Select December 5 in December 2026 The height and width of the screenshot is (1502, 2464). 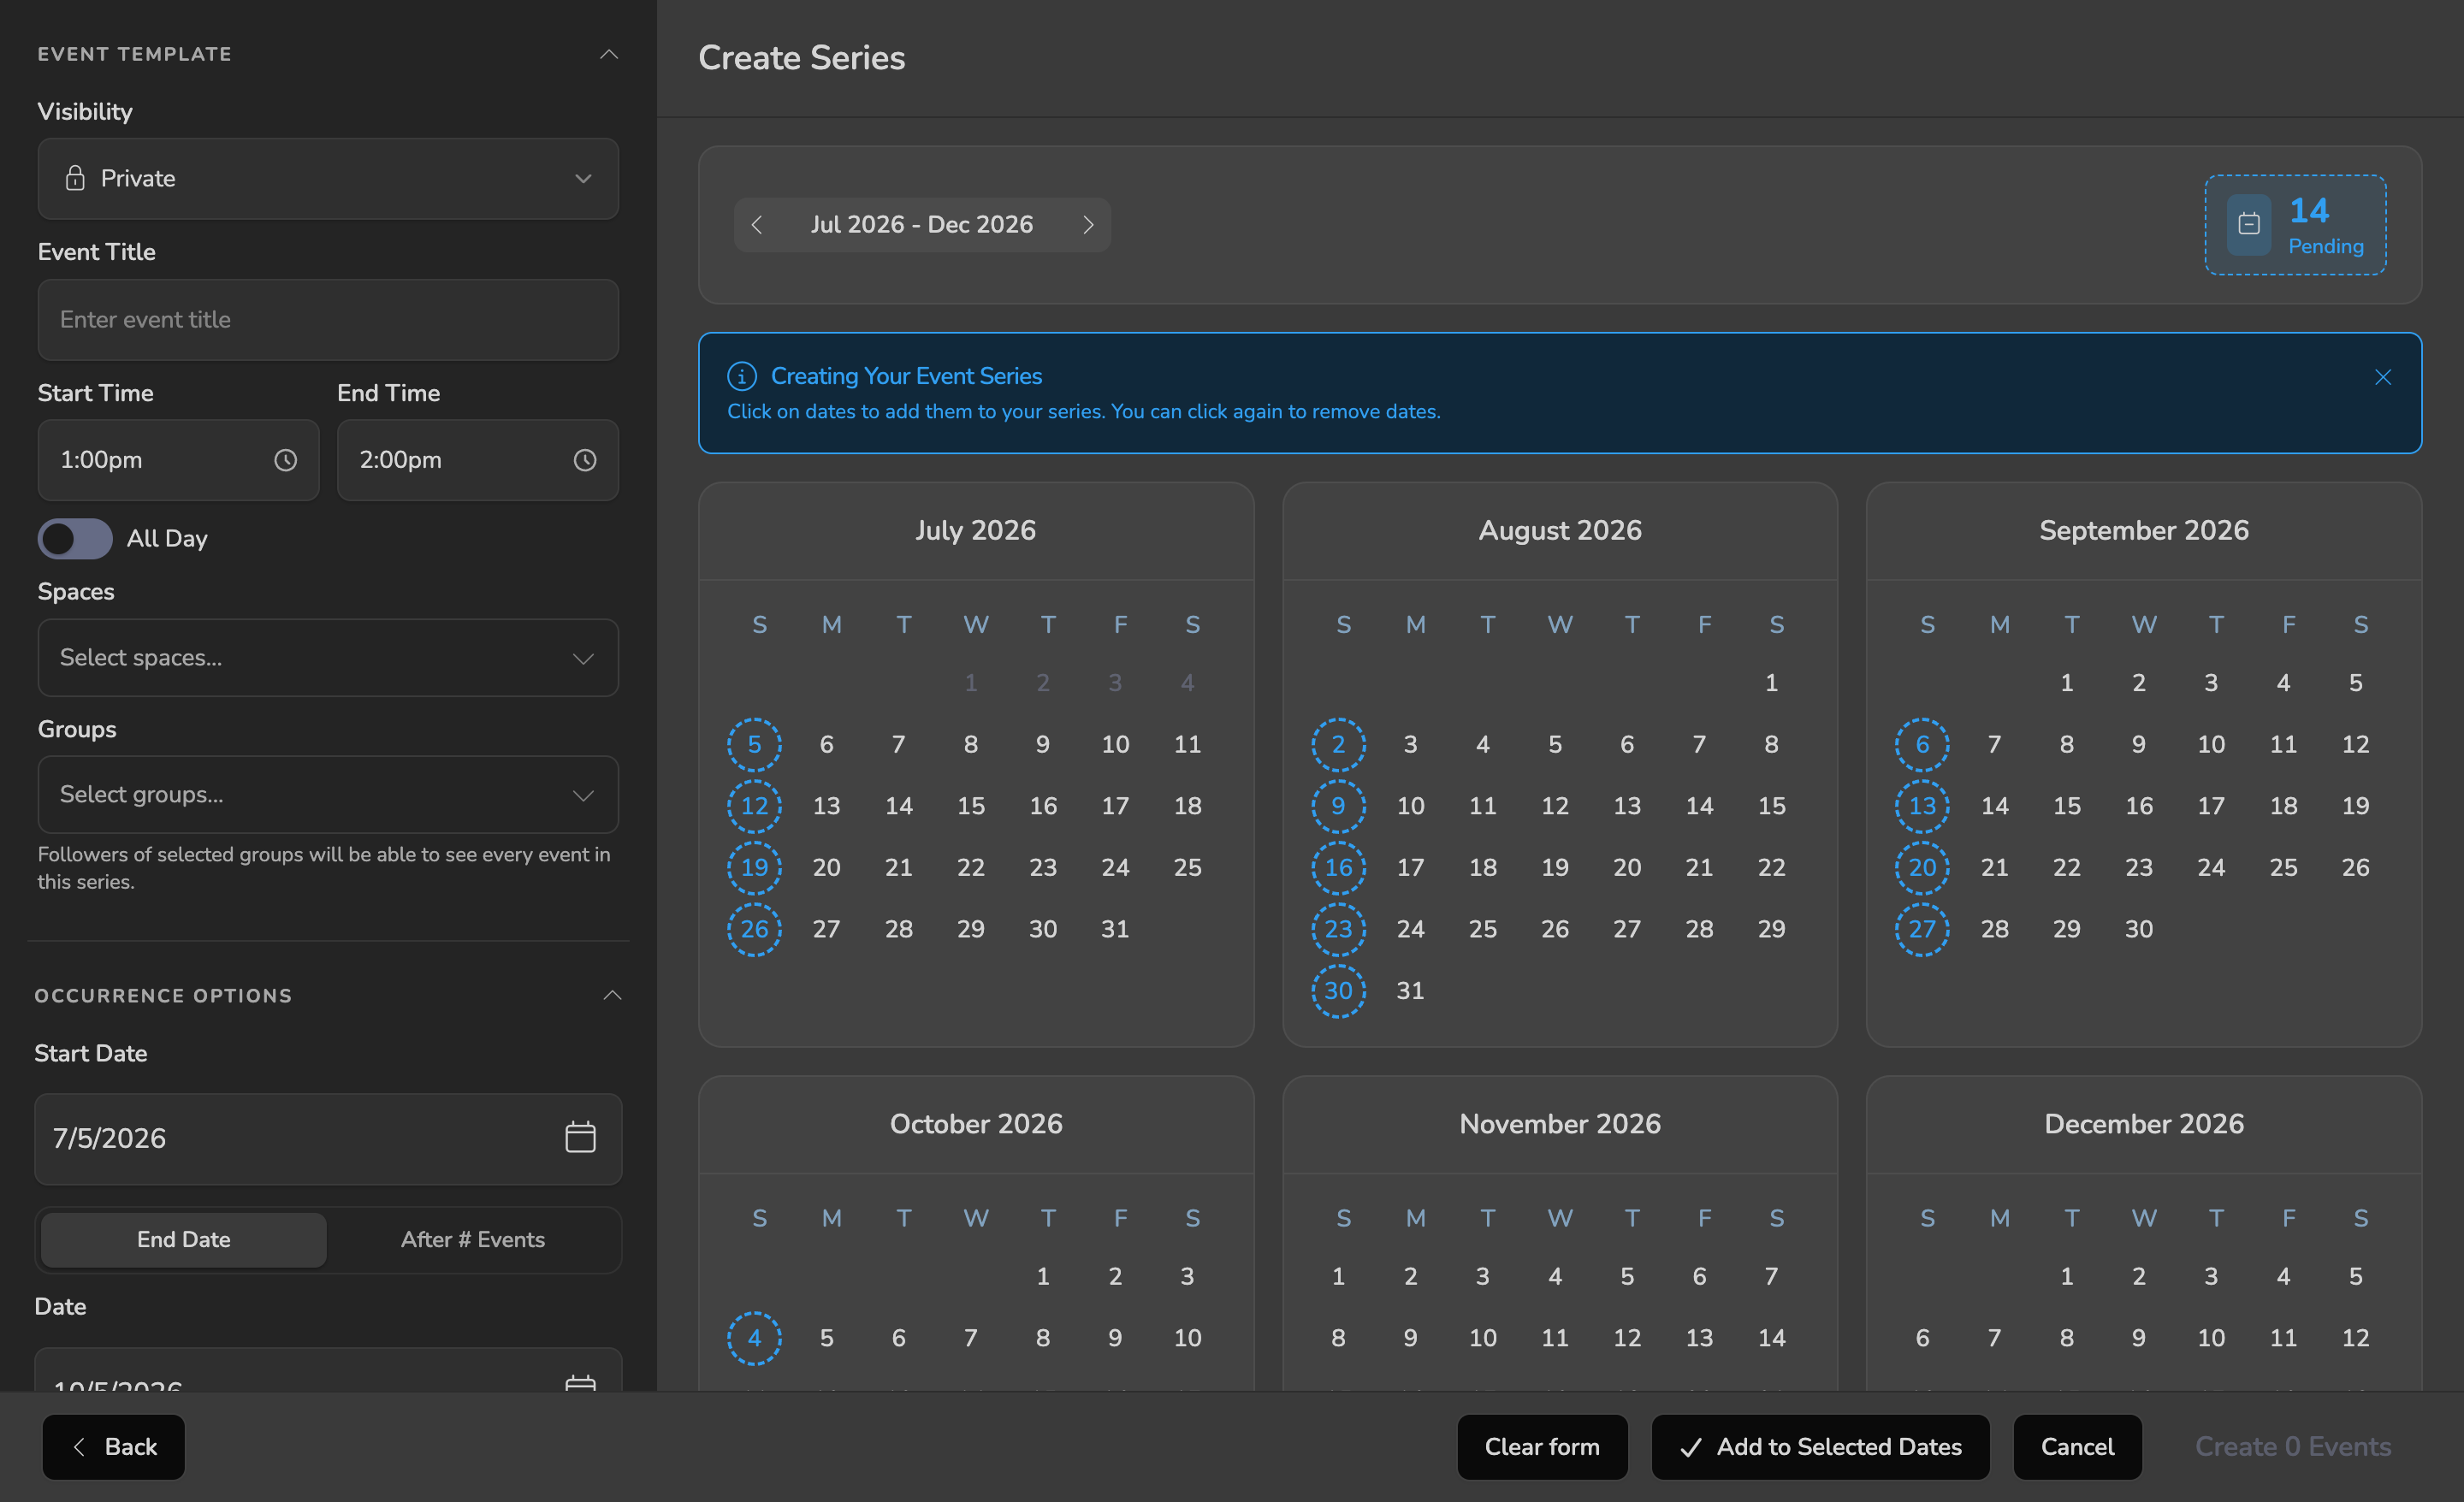pyautogui.click(x=2355, y=1277)
